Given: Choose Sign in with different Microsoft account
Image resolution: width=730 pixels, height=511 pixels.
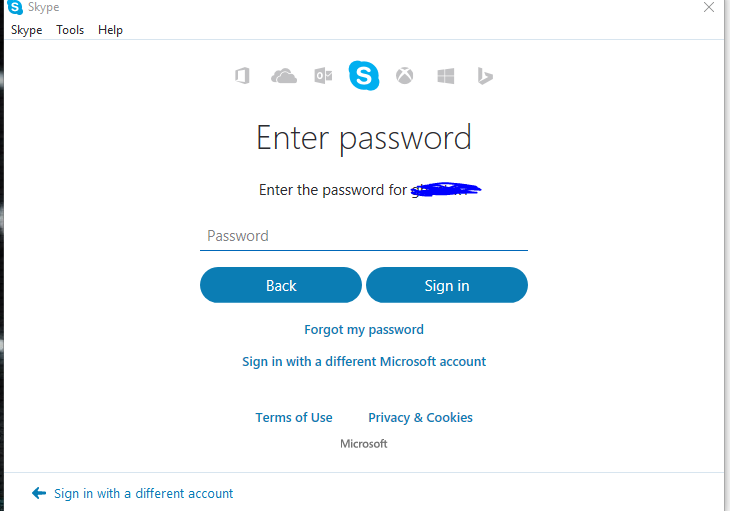Looking at the screenshot, I should pyautogui.click(x=364, y=362).
